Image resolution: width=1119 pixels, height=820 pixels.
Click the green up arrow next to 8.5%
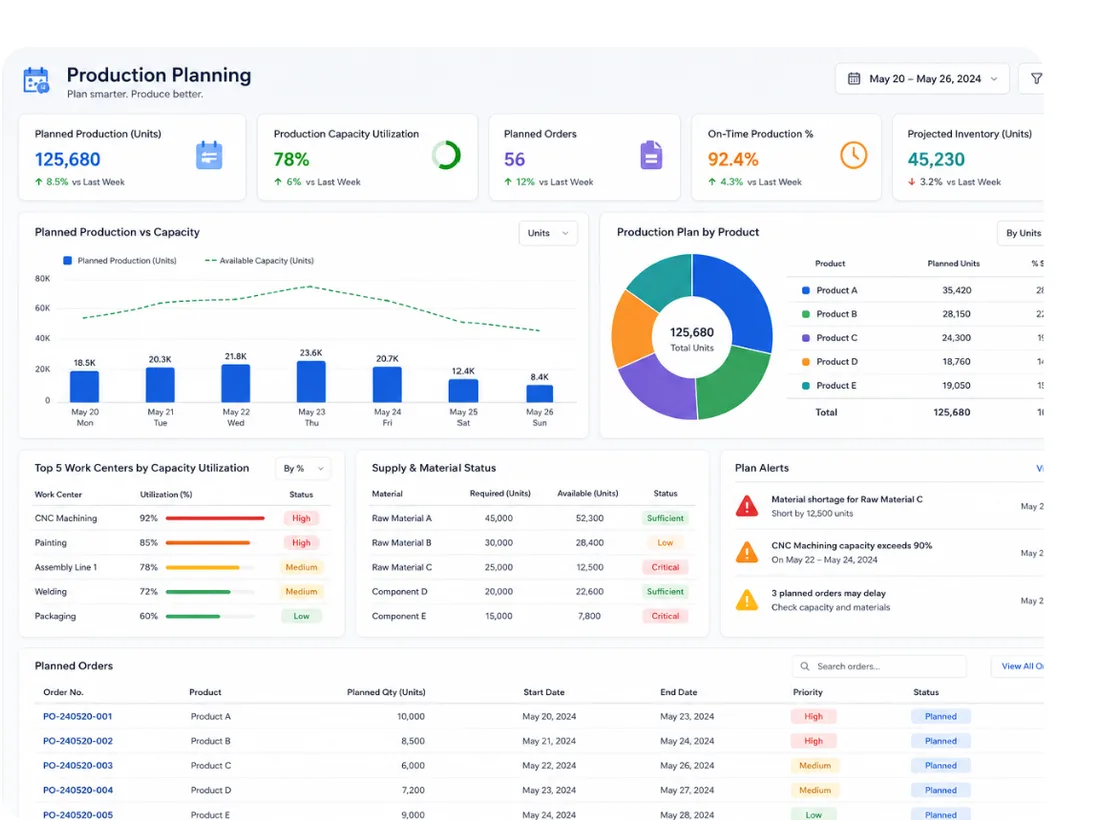pyautogui.click(x=39, y=182)
